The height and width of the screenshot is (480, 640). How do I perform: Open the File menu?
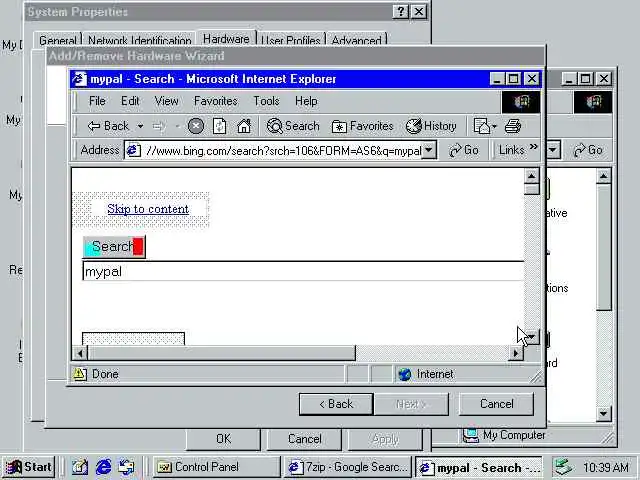pyautogui.click(x=97, y=101)
